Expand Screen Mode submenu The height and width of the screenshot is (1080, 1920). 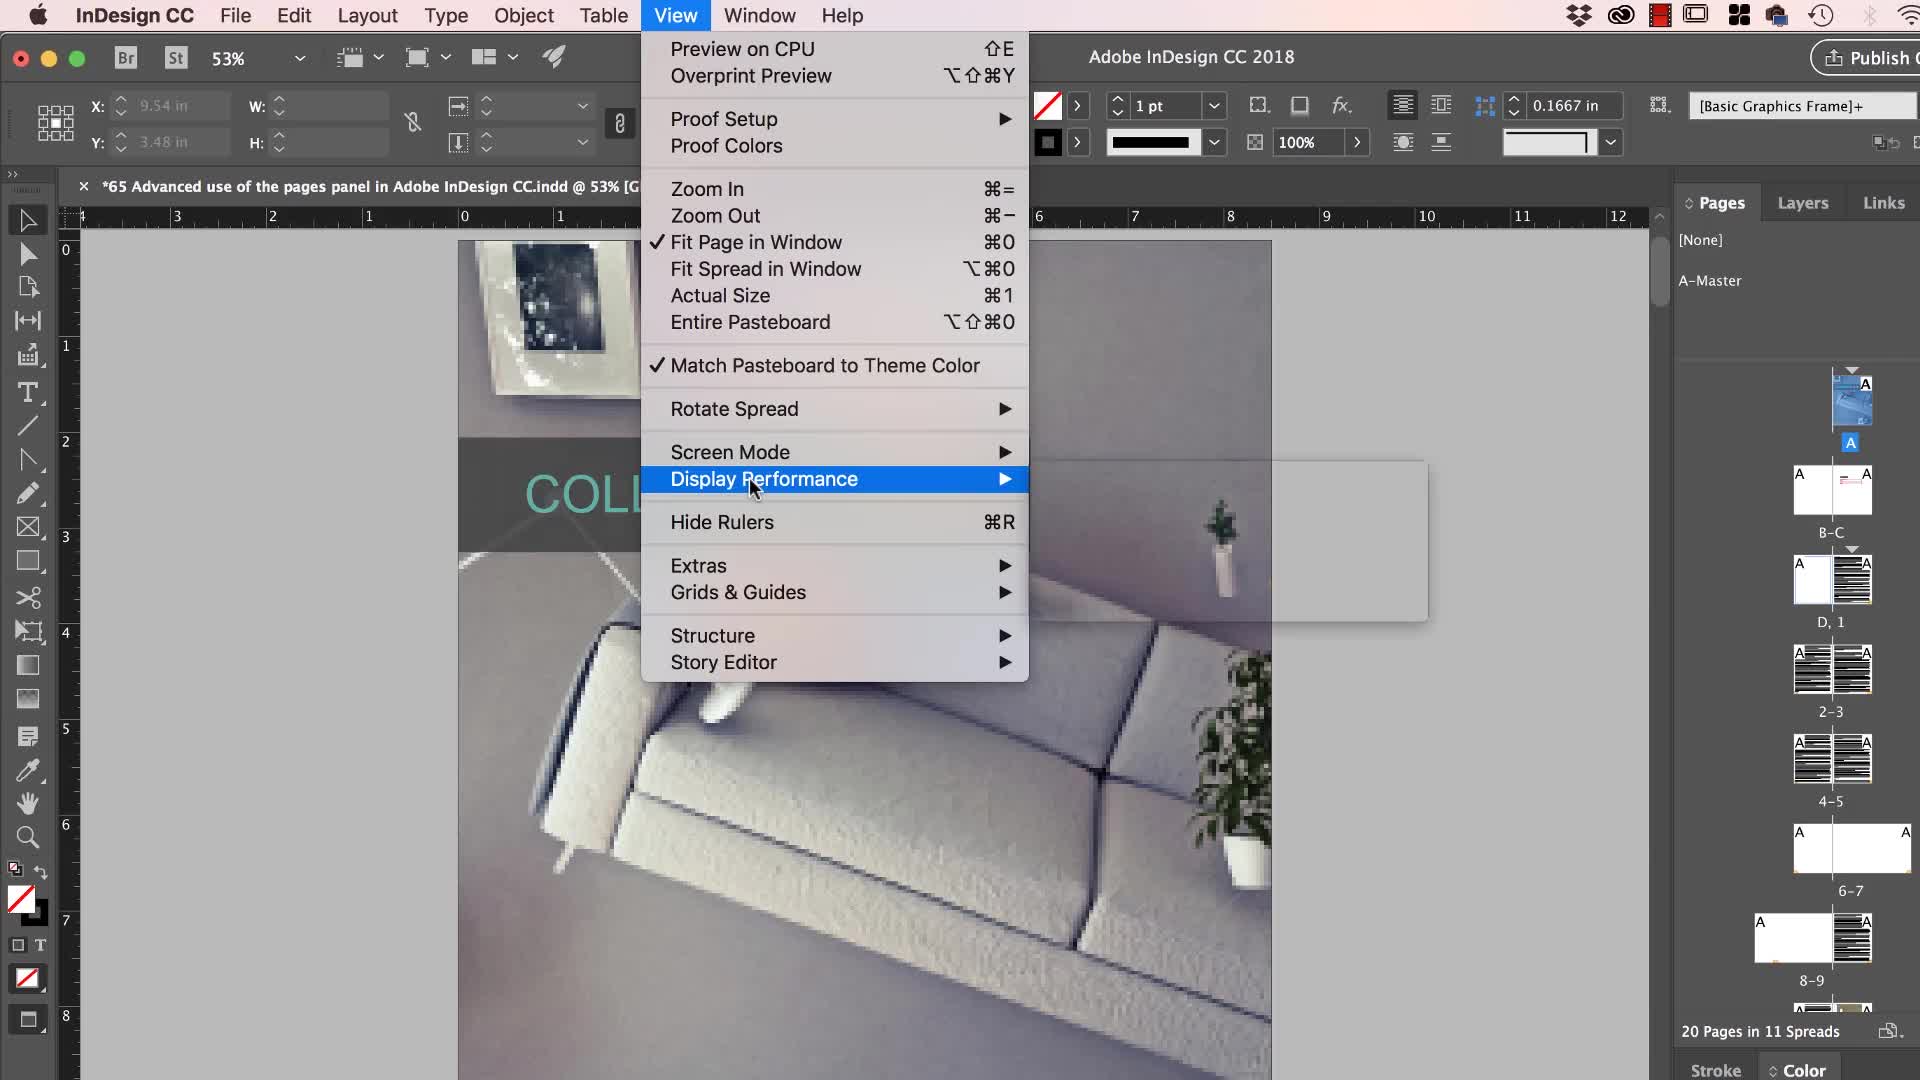(834, 452)
